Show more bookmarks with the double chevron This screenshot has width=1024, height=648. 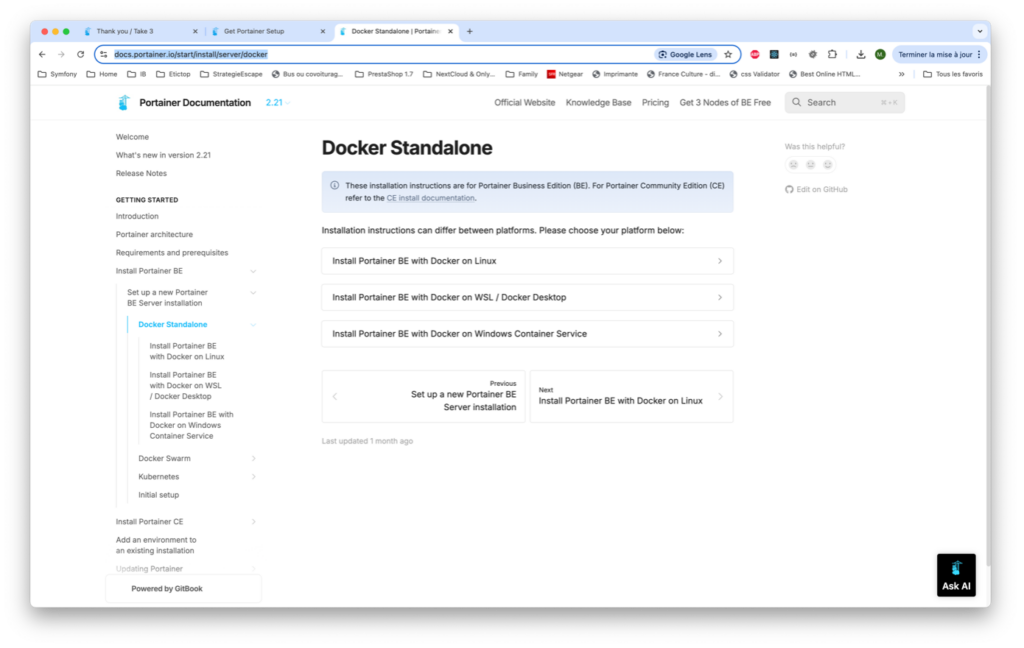[902, 74]
